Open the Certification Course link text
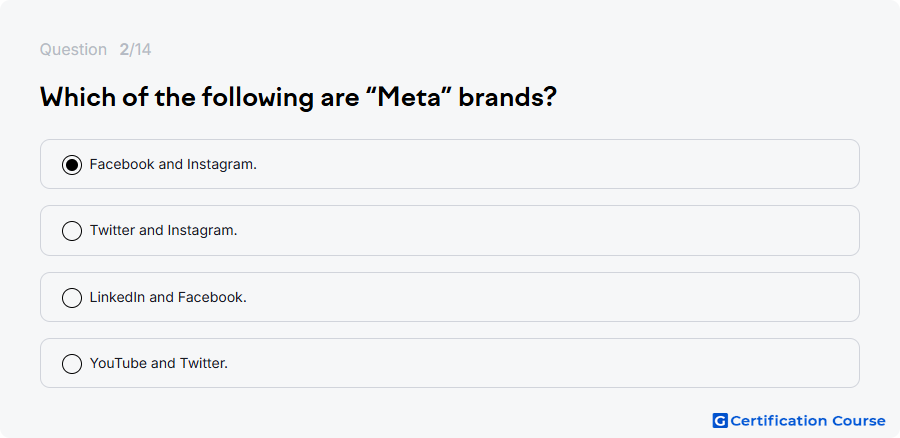The width and height of the screenshot is (900, 438). 808,421
